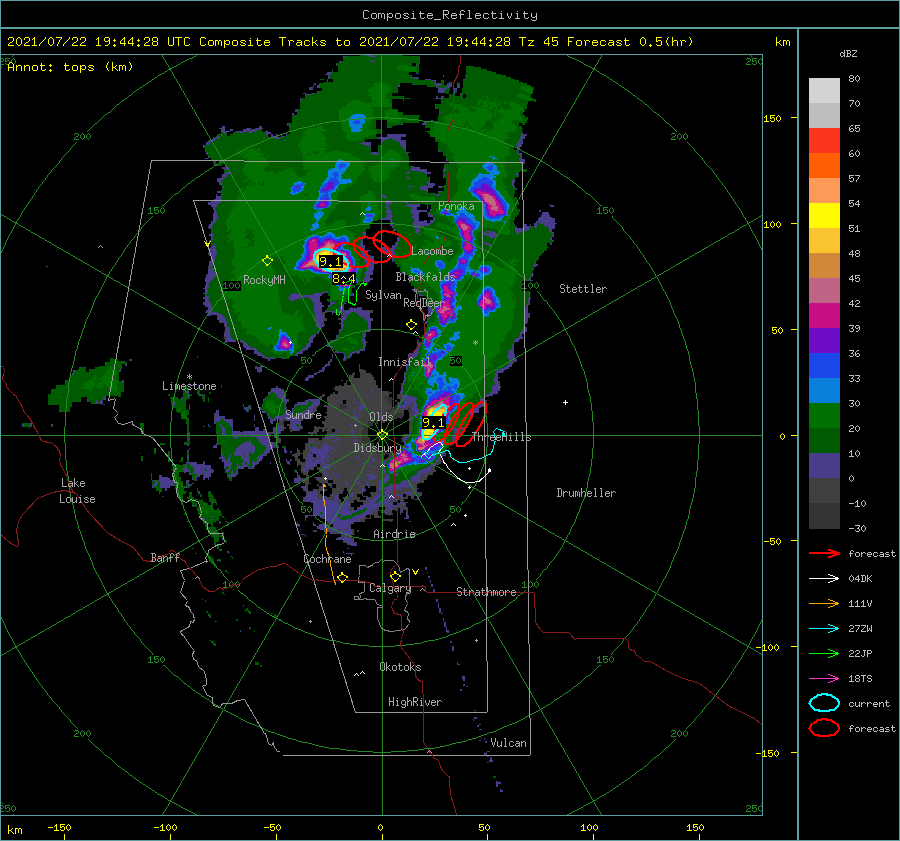The width and height of the screenshot is (900, 841).
Task: Click the dBZ legend heading
Action: (x=848, y=54)
